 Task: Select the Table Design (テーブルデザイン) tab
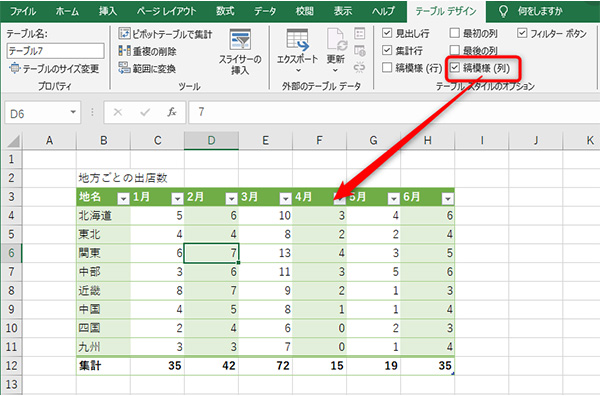(x=446, y=11)
